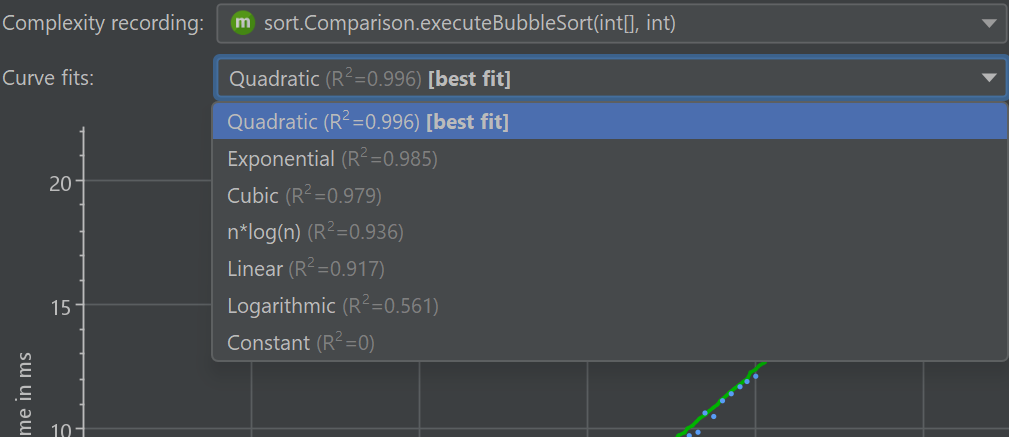Select the Exponential curve fit option
Screen dimensions: 1009x437
pos(332,159)
